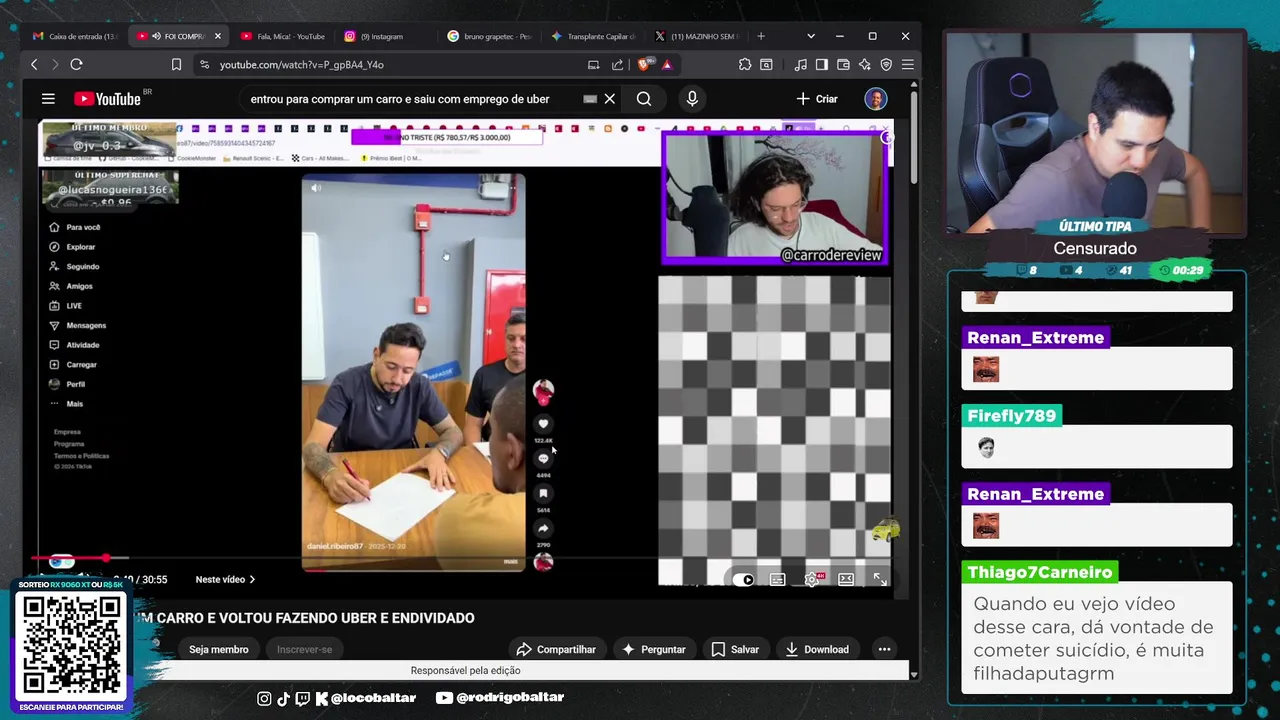Screen dimensions: 1280x720
Task: Select Seguindo in the TikTok sidebar
Action: click(74, 267)
